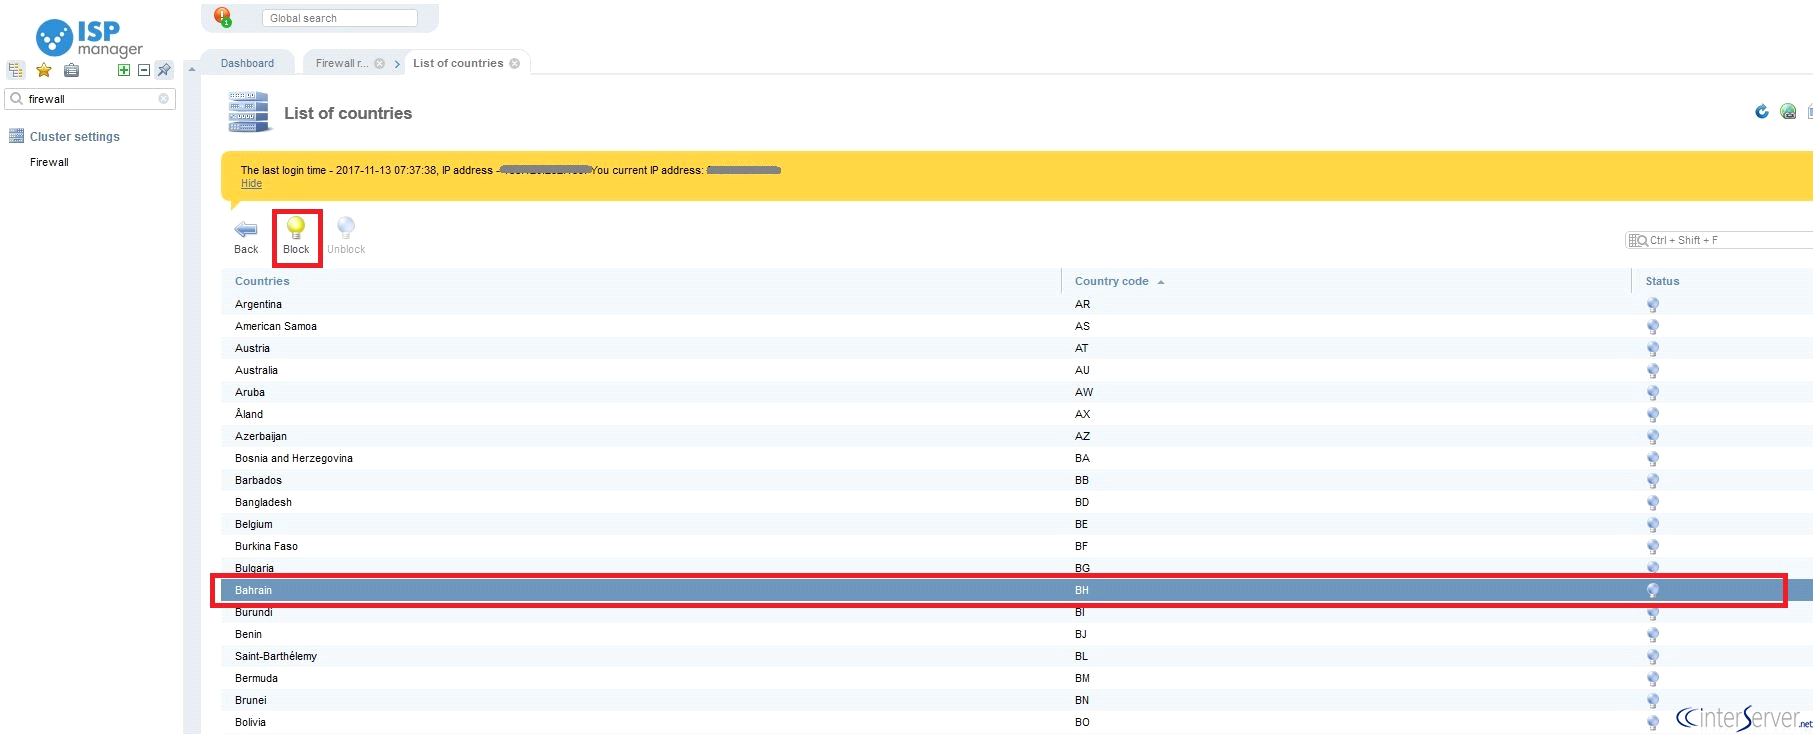Select the Bosnia and Herzegovina row

tap(1017, 458)
